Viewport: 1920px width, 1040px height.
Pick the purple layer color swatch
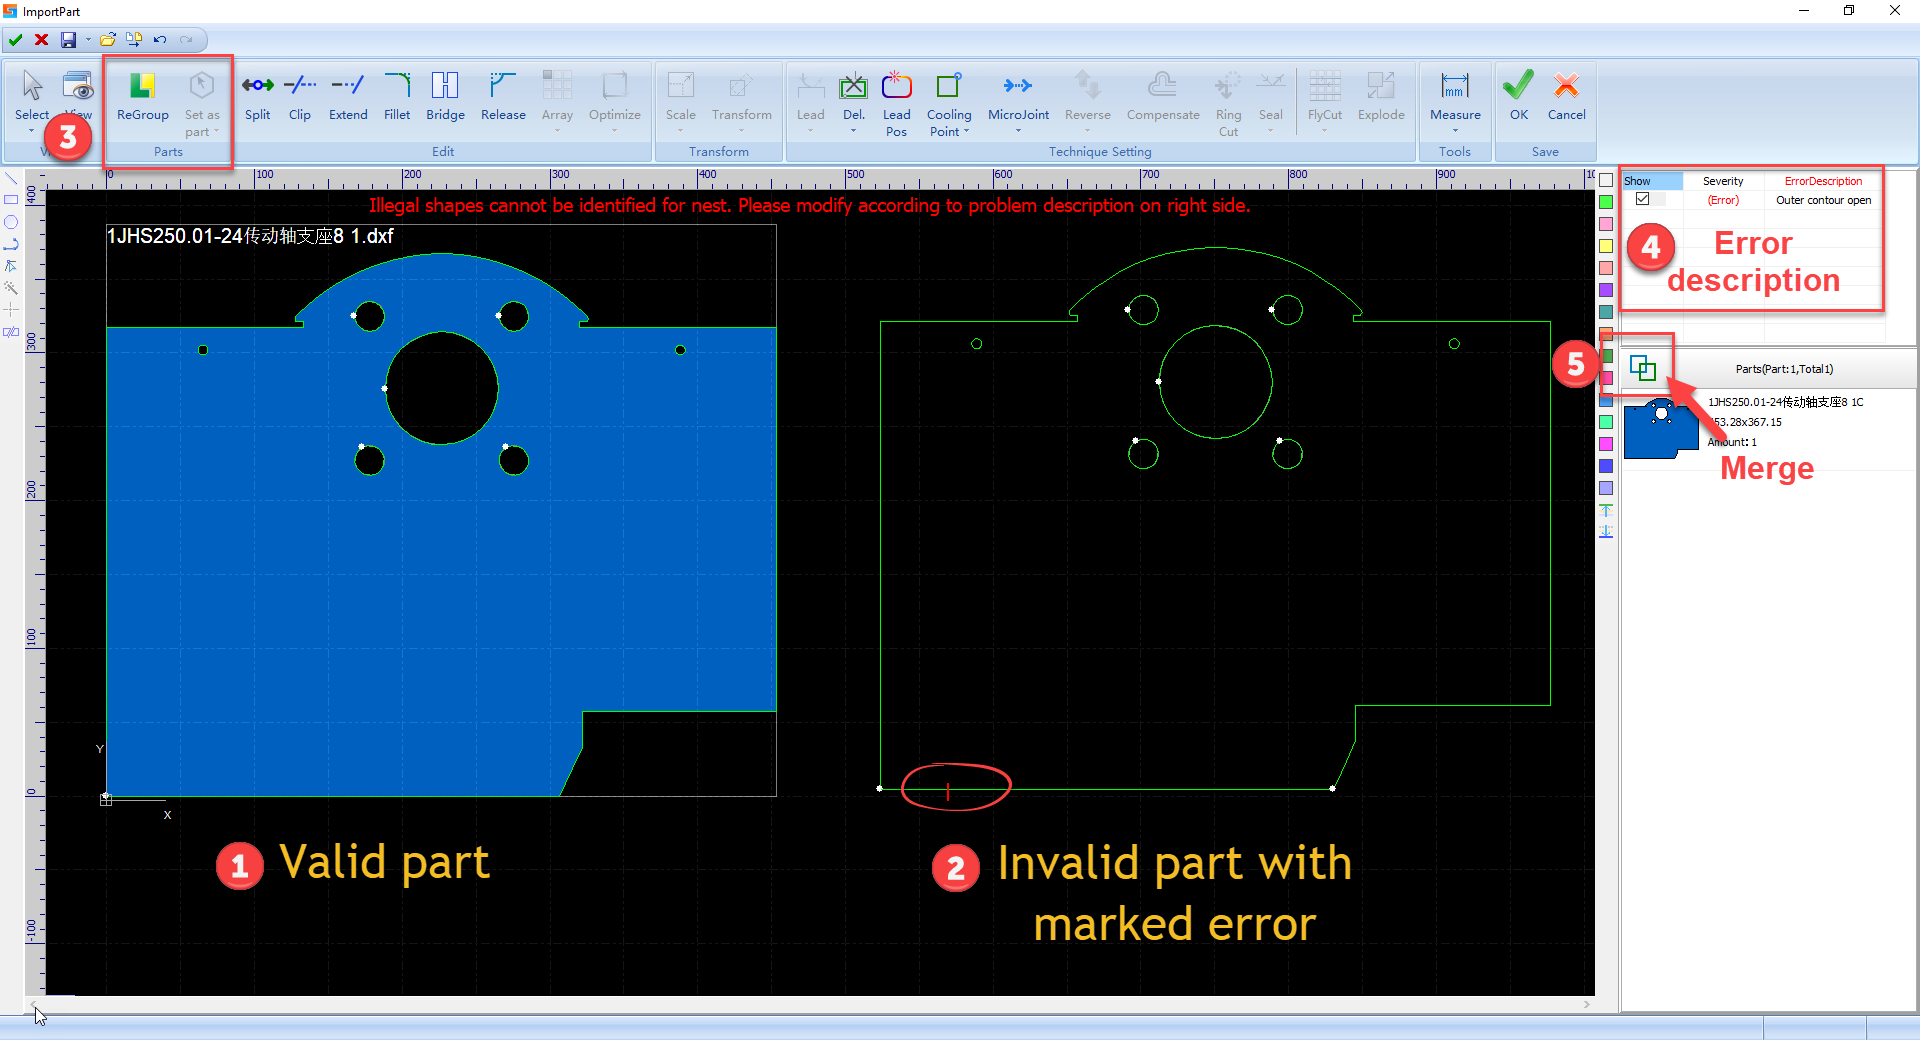point(1606,290)
